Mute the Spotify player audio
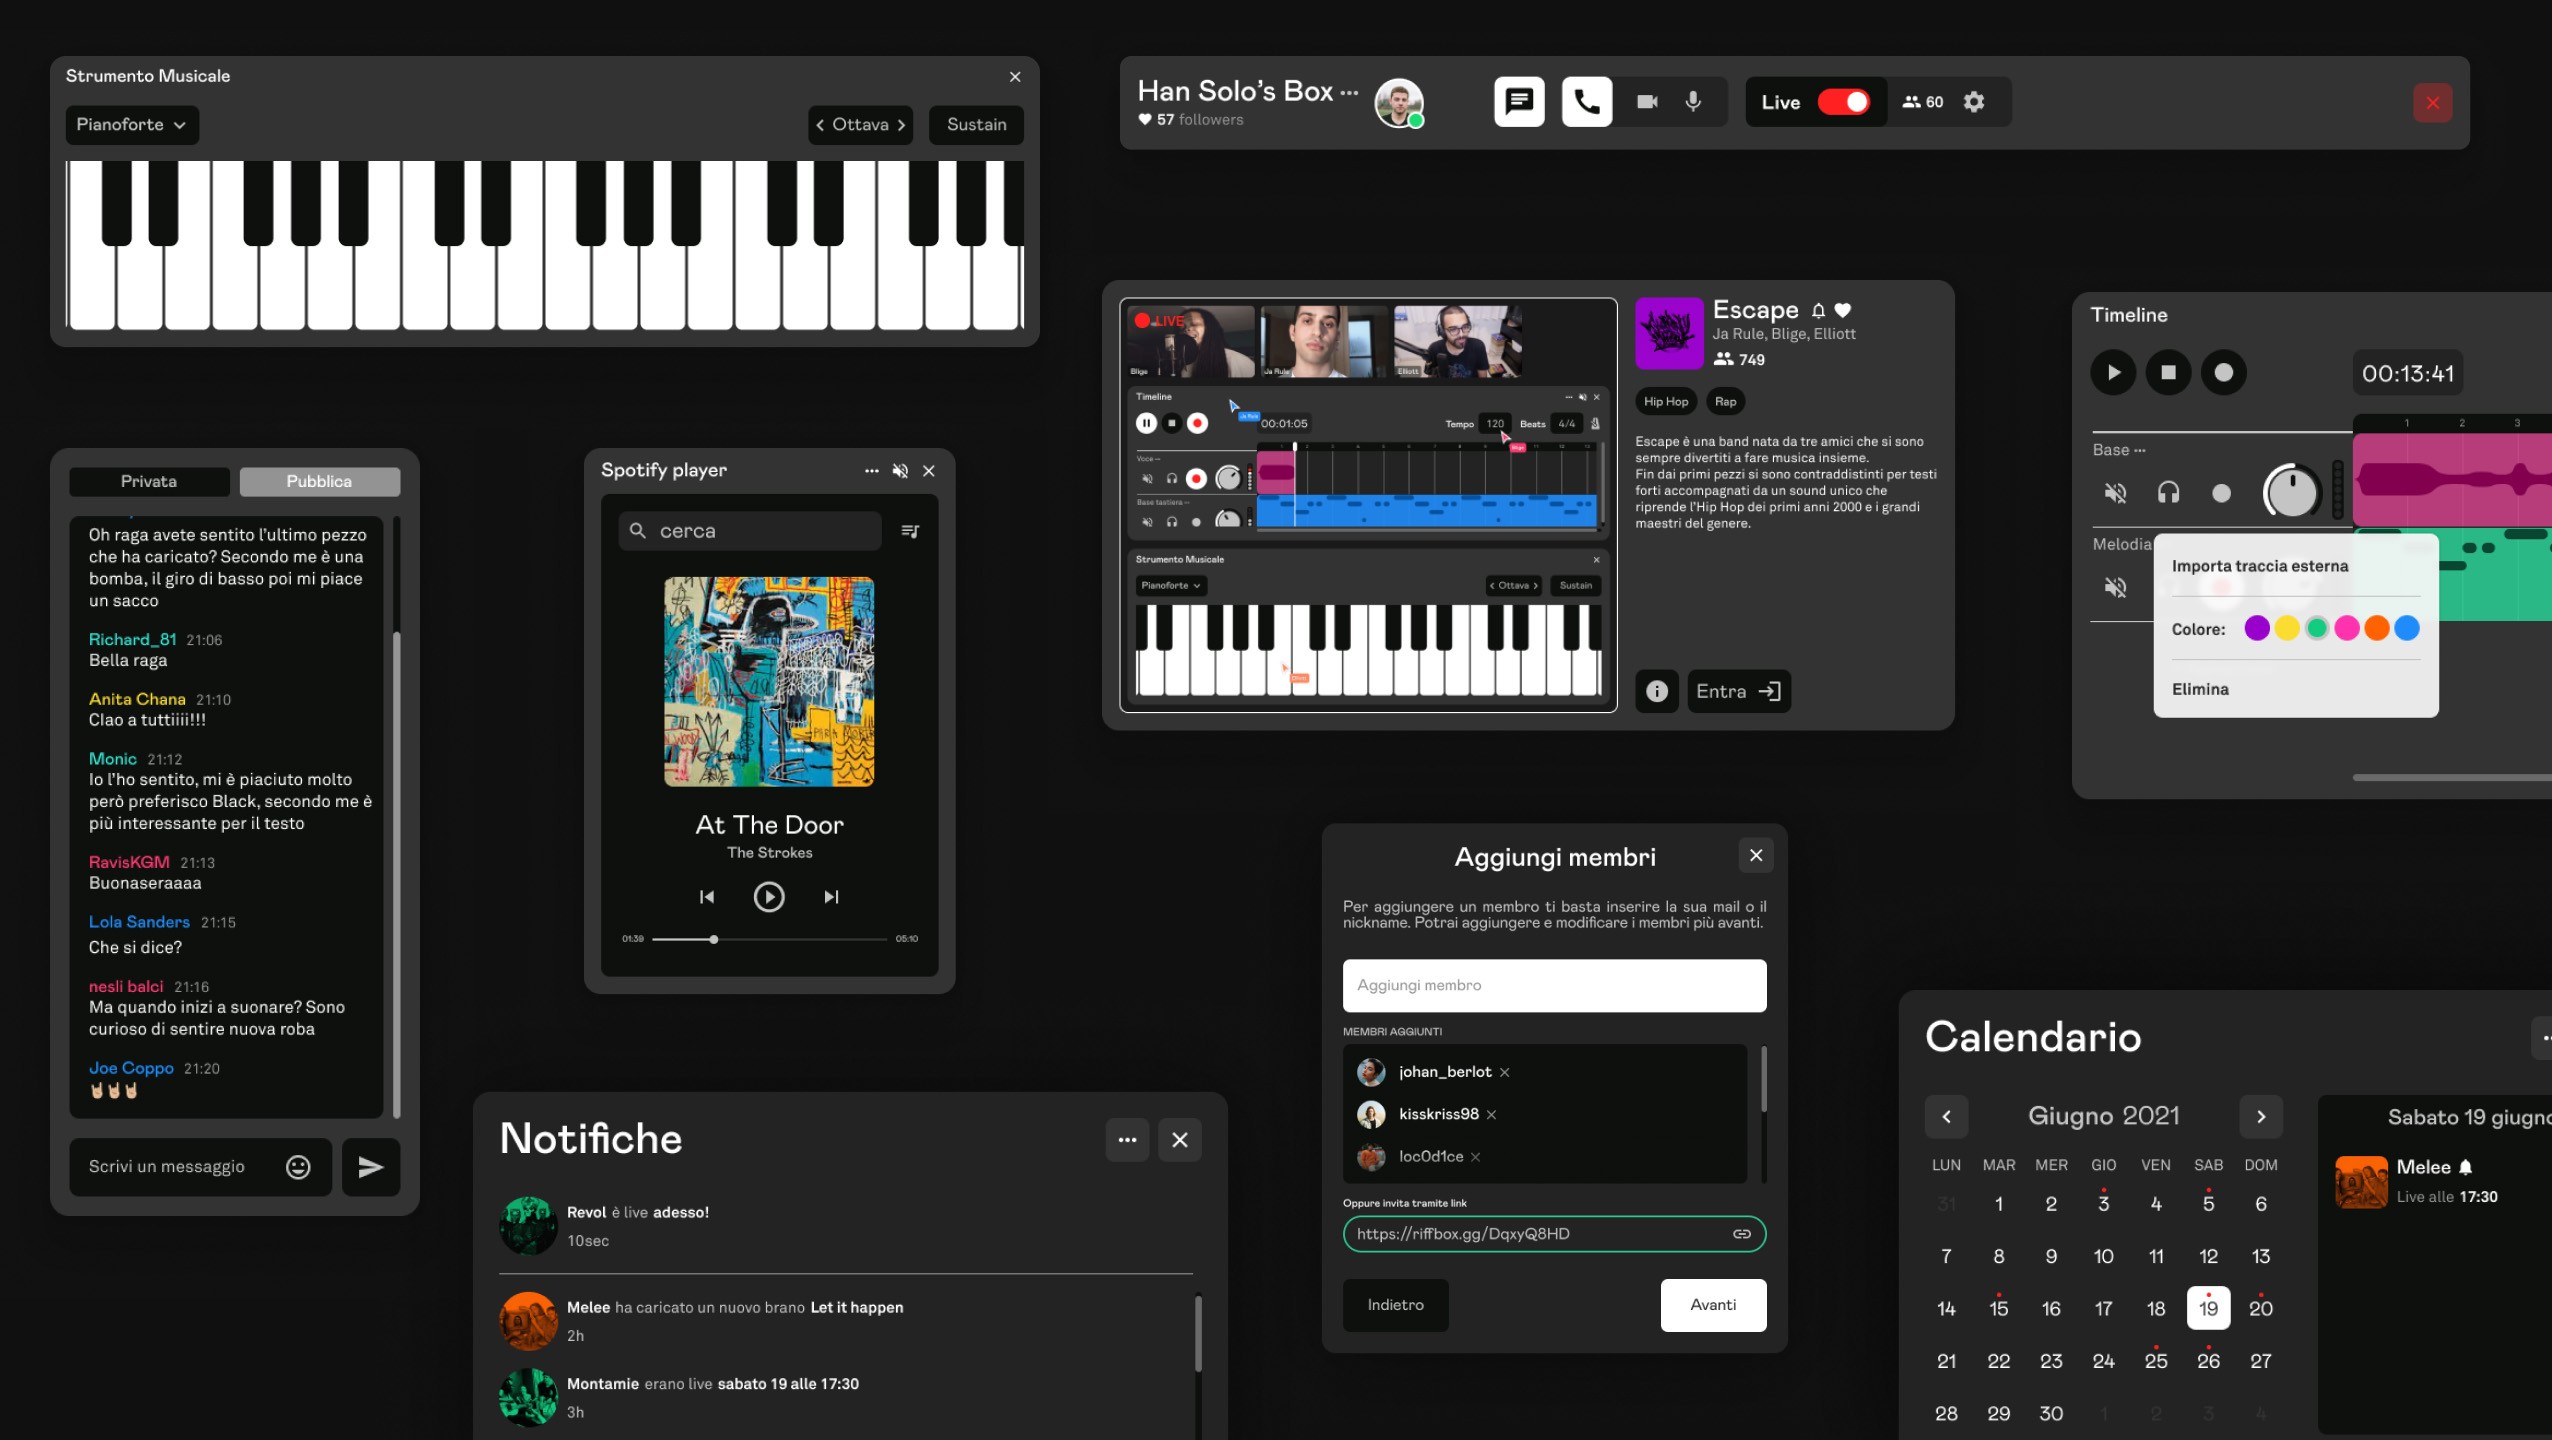 [x=900, y=471]
